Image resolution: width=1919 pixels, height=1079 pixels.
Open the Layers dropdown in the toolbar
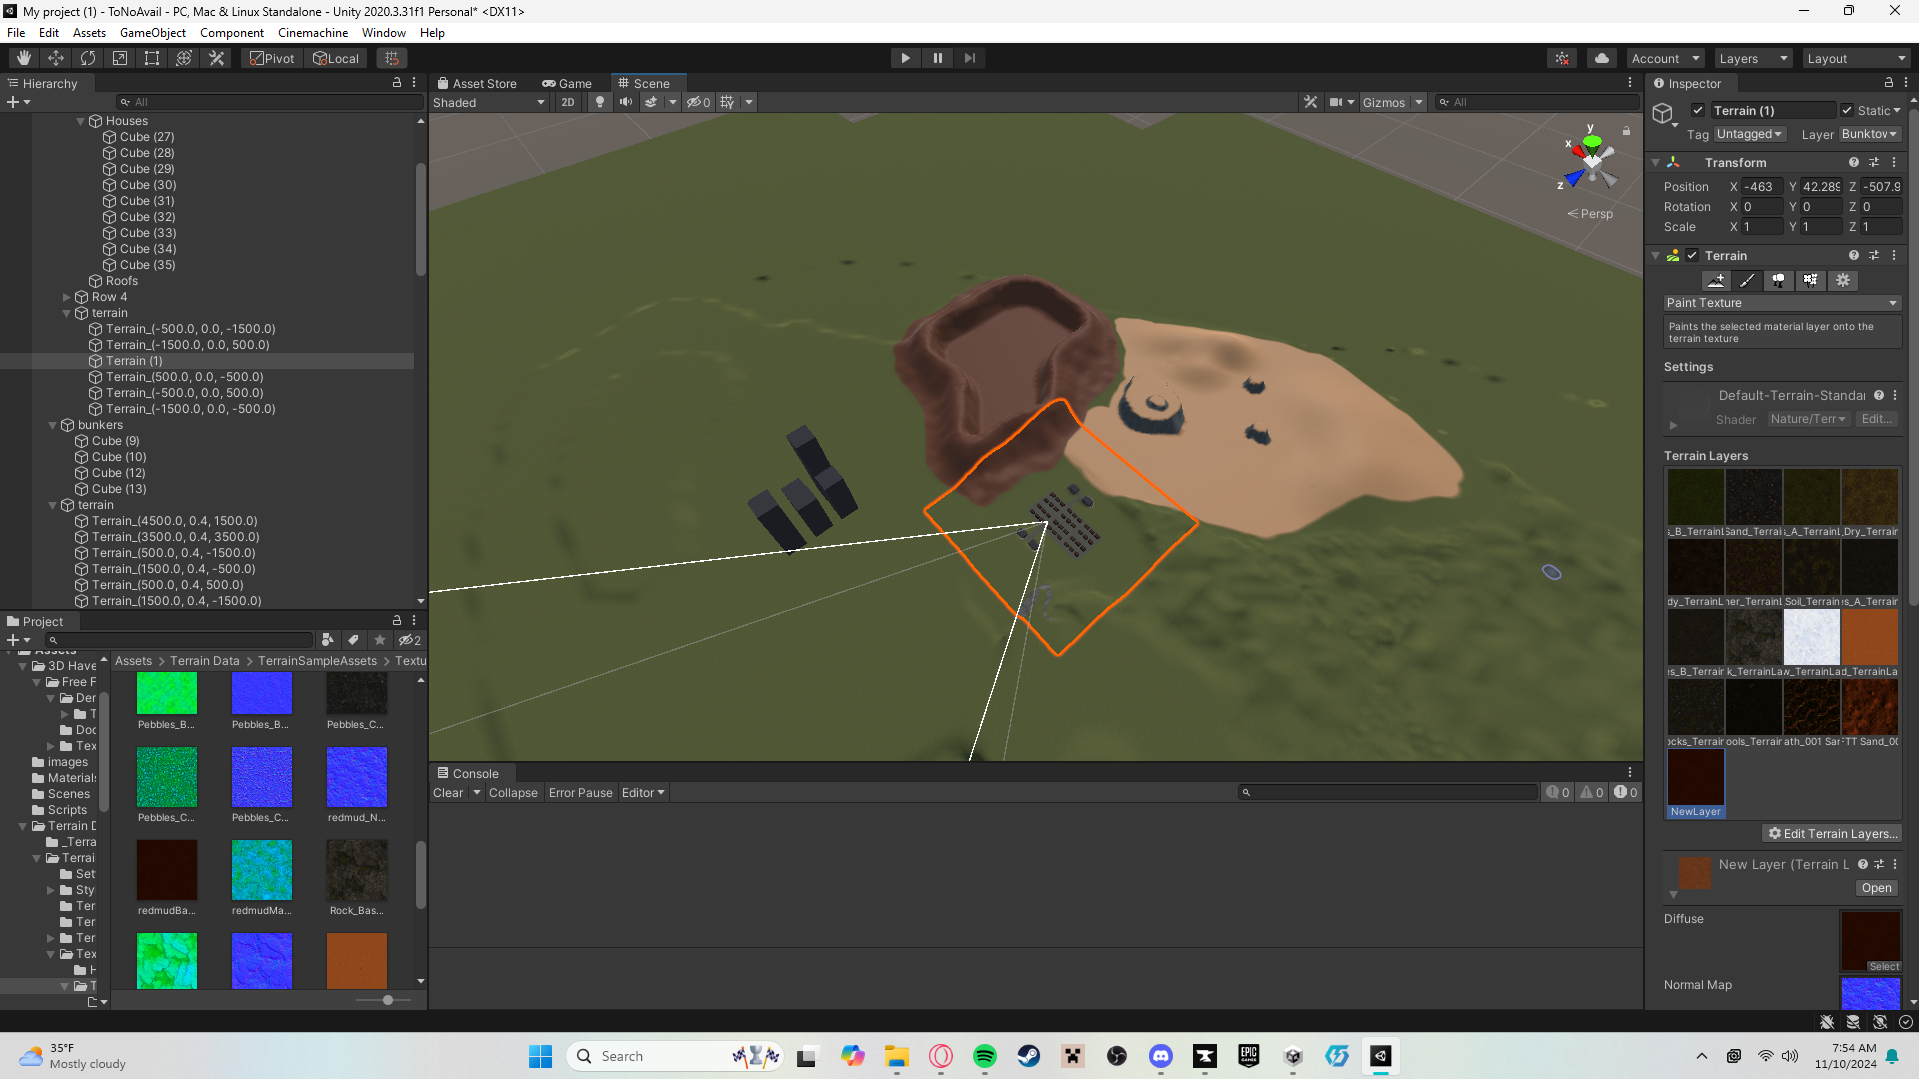1751,57
